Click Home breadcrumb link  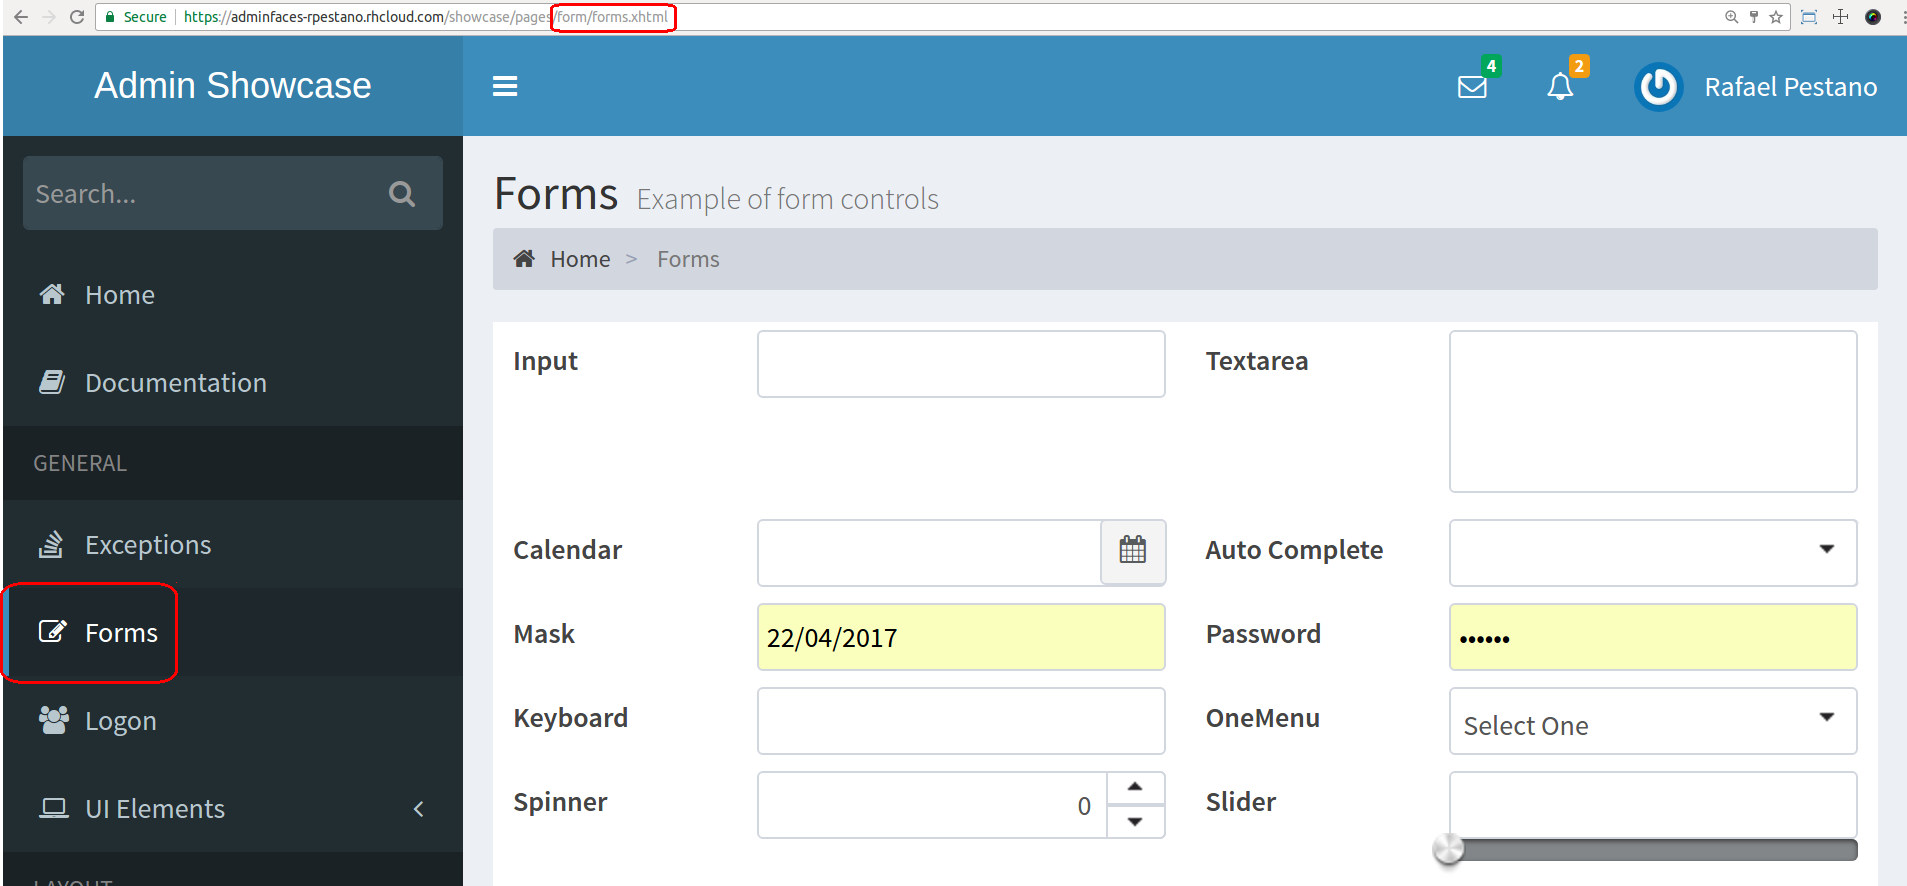(x=580, y=259)
